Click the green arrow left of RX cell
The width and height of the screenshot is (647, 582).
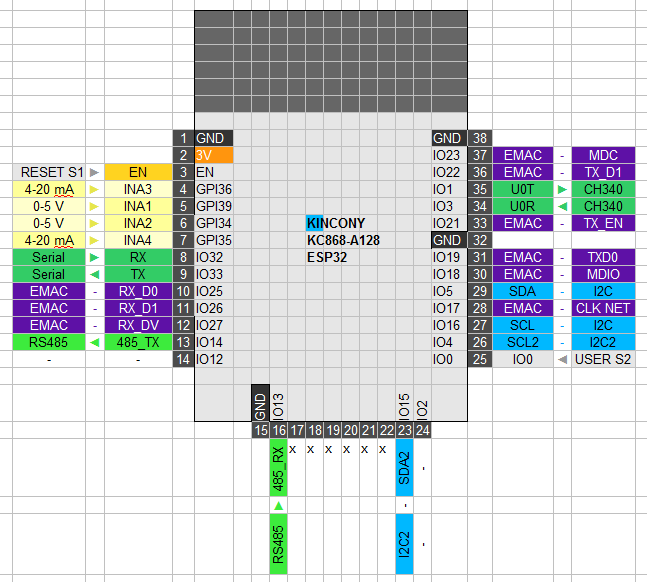coord(94,257)
